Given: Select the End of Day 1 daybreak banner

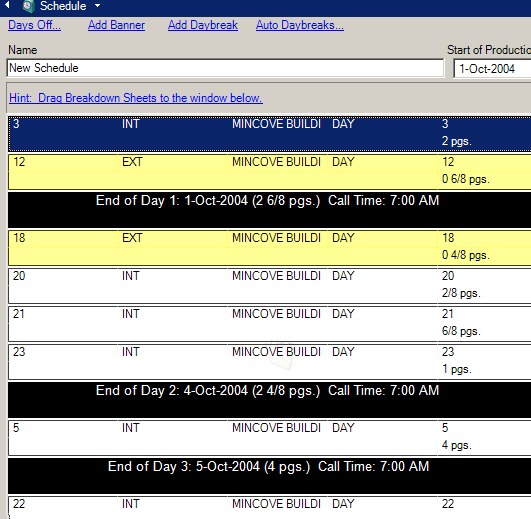Looking at the screenshot, I should [270, 210].
